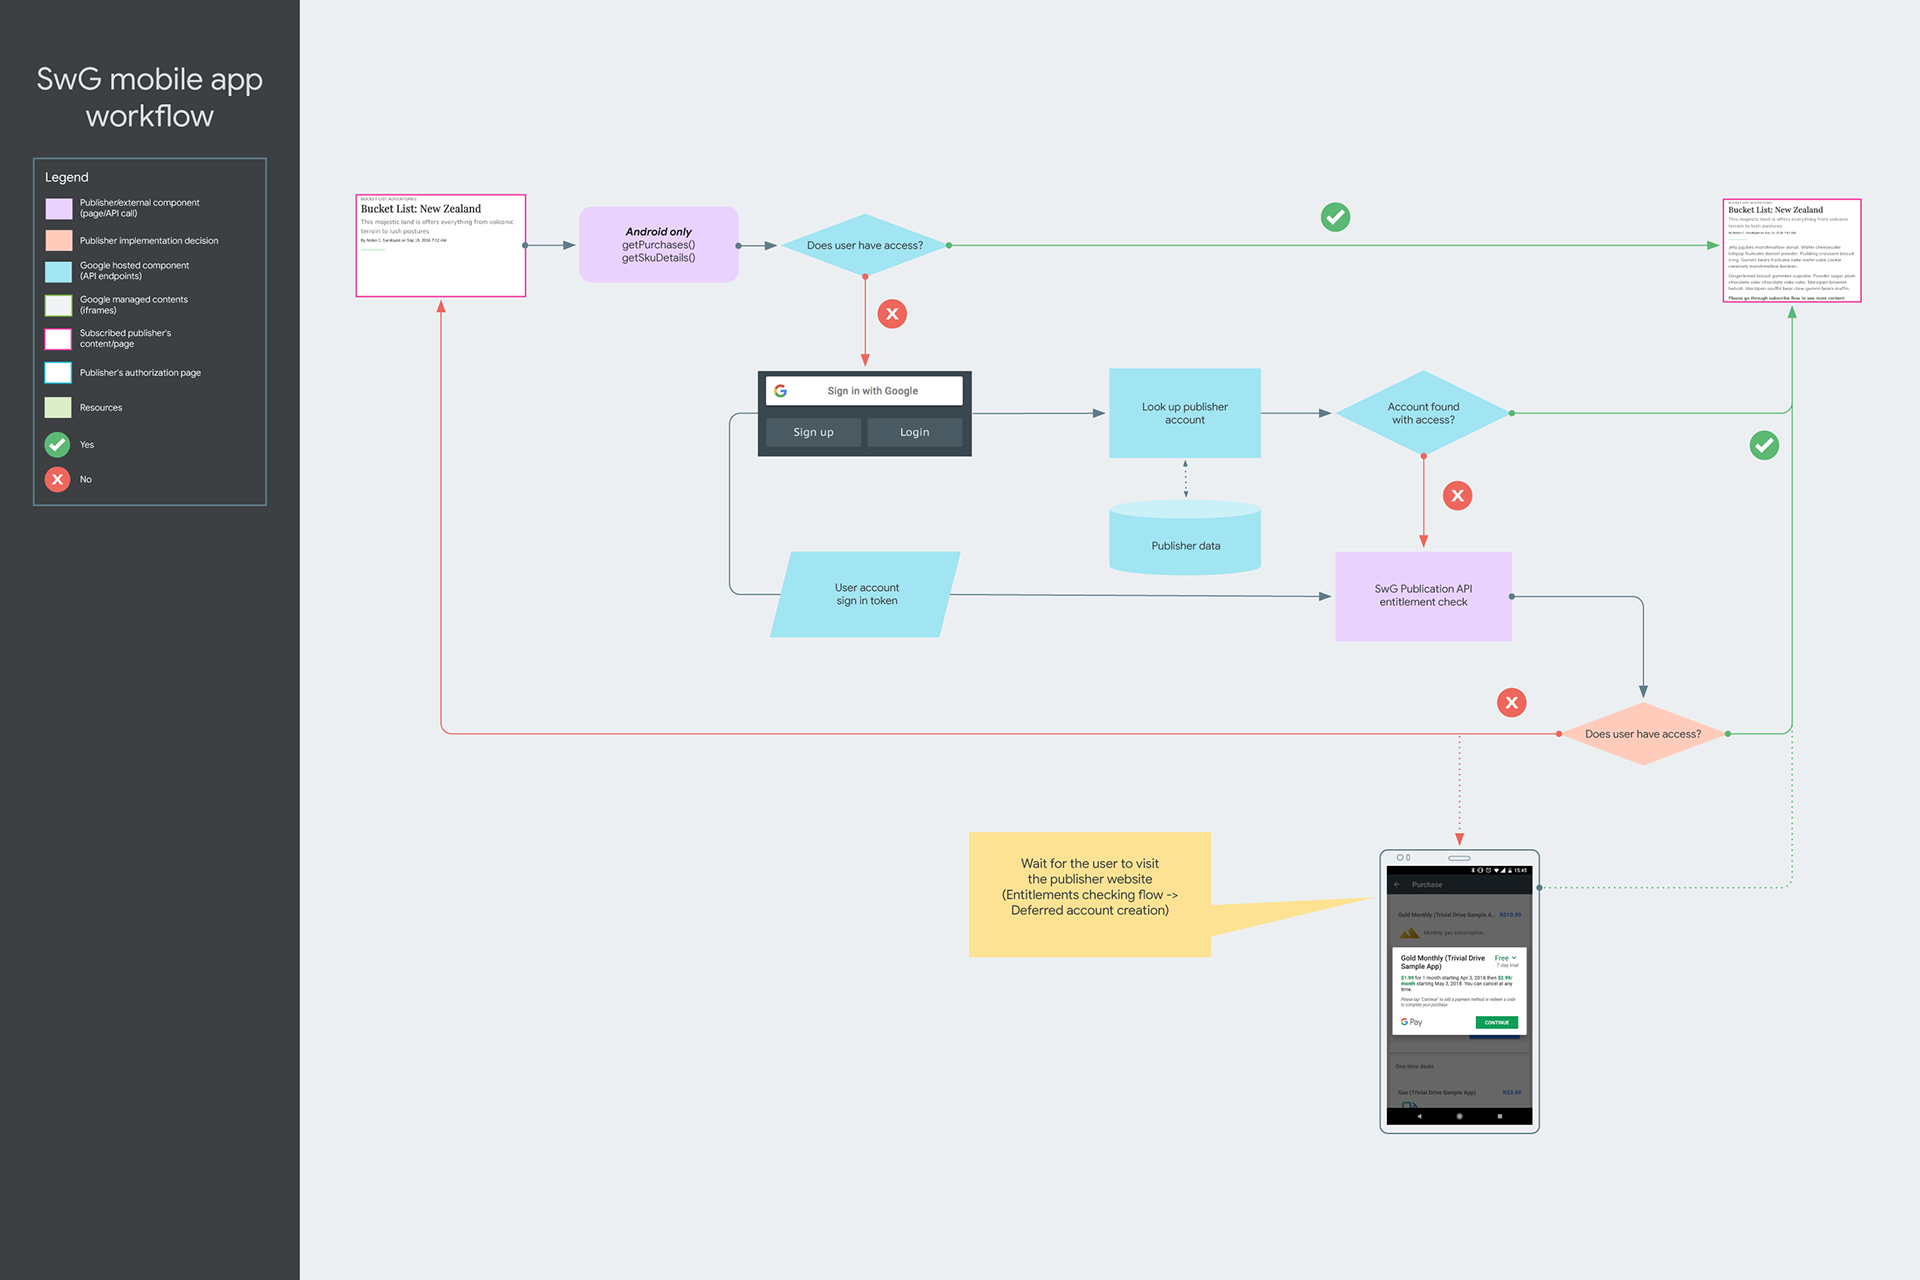Click green checkmark near right vertical connector
Viewport: 1920px width, 1280px height.
coord(1764,445)
